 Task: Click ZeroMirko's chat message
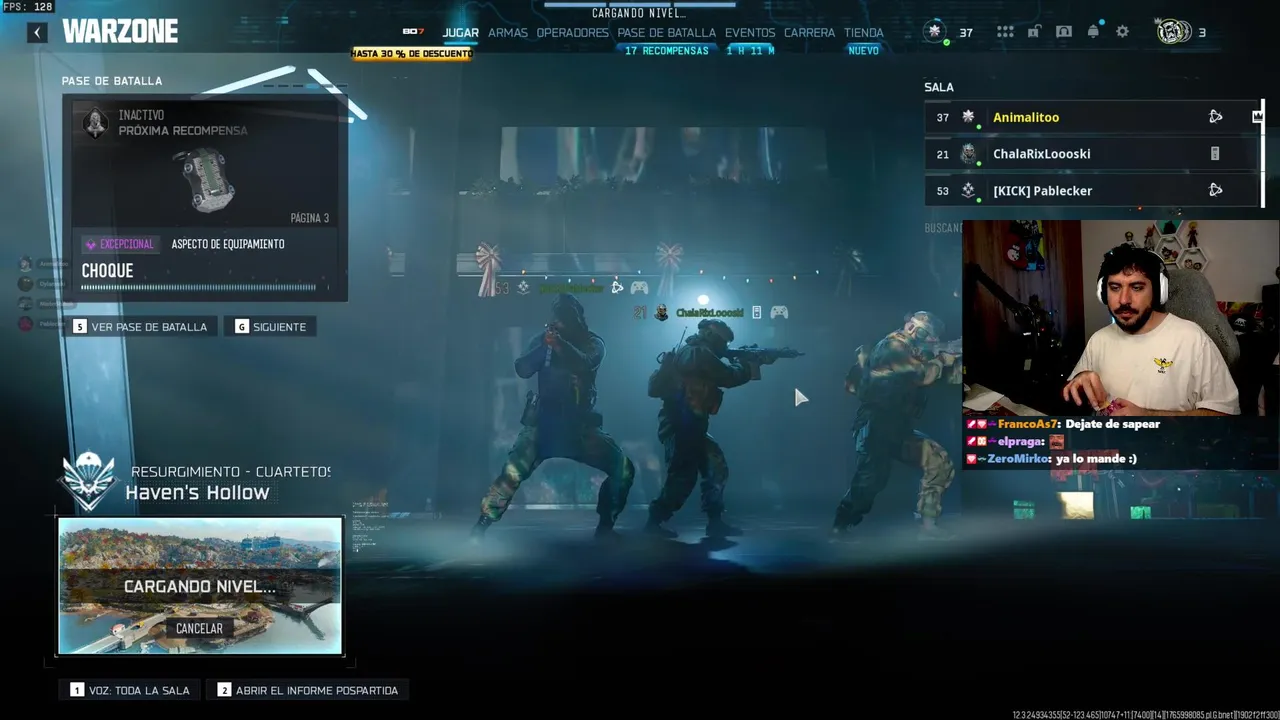pos(1051,459)
